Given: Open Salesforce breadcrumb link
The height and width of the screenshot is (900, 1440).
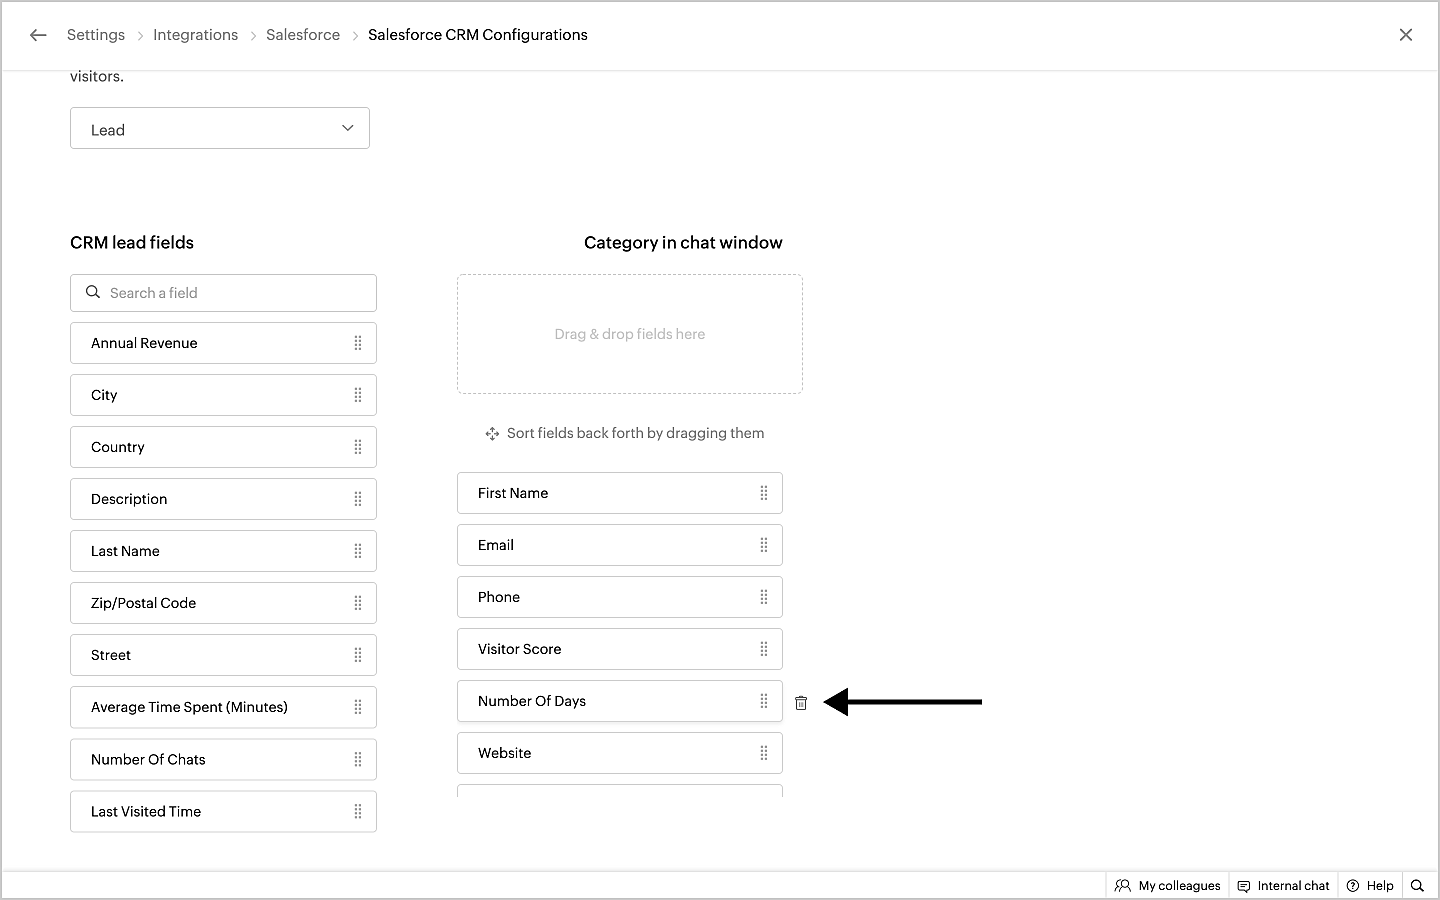Looking at the screenshot, I should click(303, 35).
